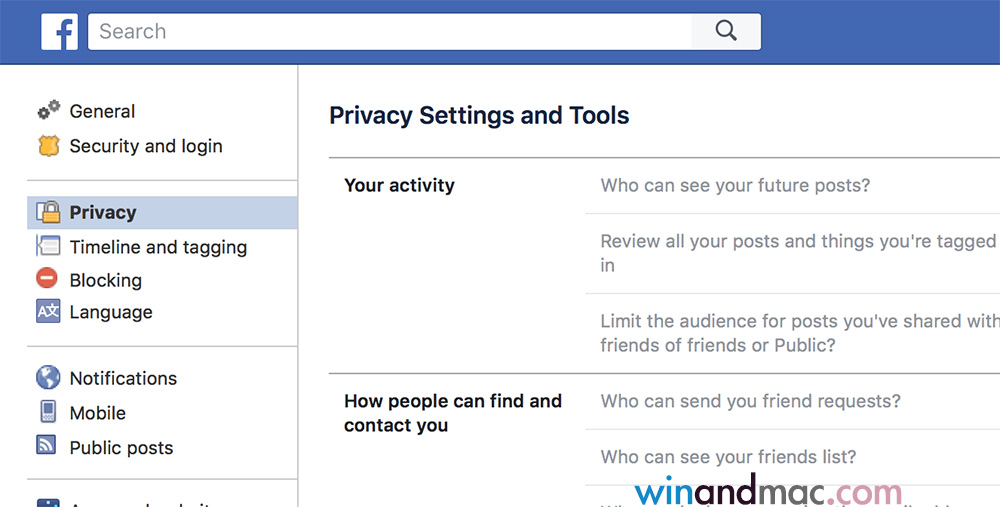Image resolution: width=1000 pixels, height=507 pixels.
Task: Click the Facebook logo icon
Action: [x=60, y=32]
